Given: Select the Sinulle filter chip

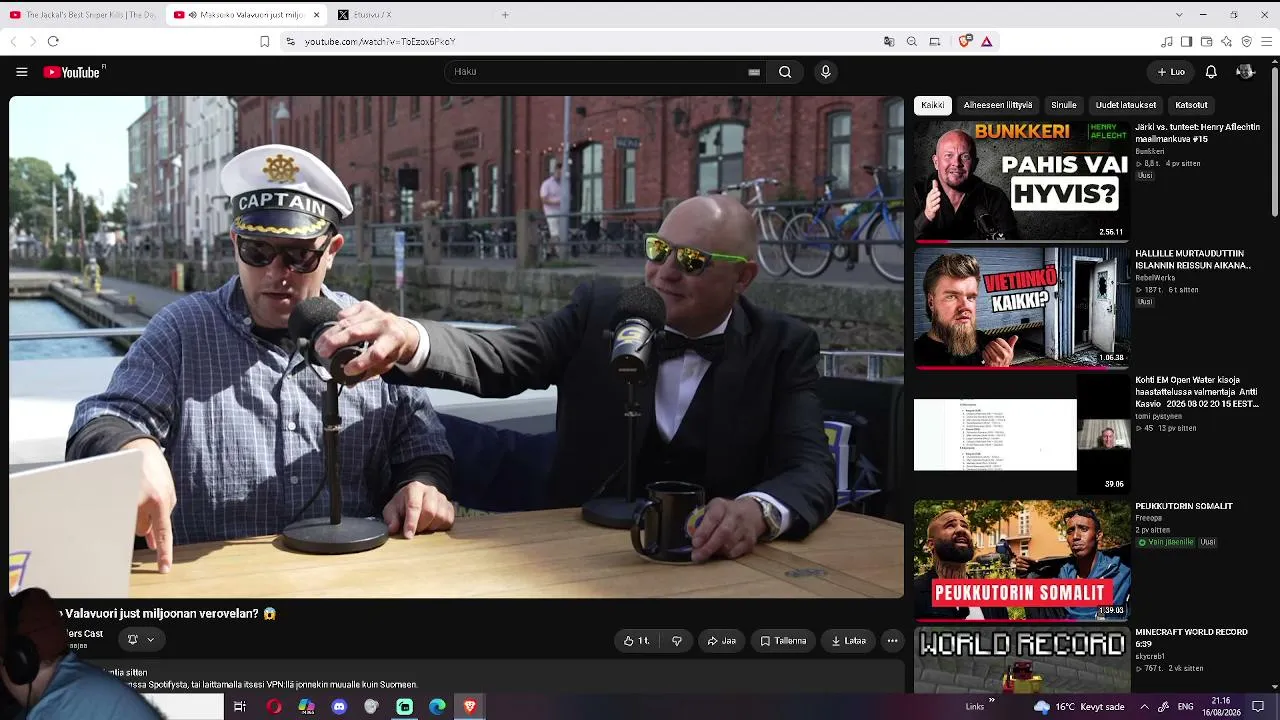Looking at the screenshot, I should pyautogui.click(x=1064, y=105).
